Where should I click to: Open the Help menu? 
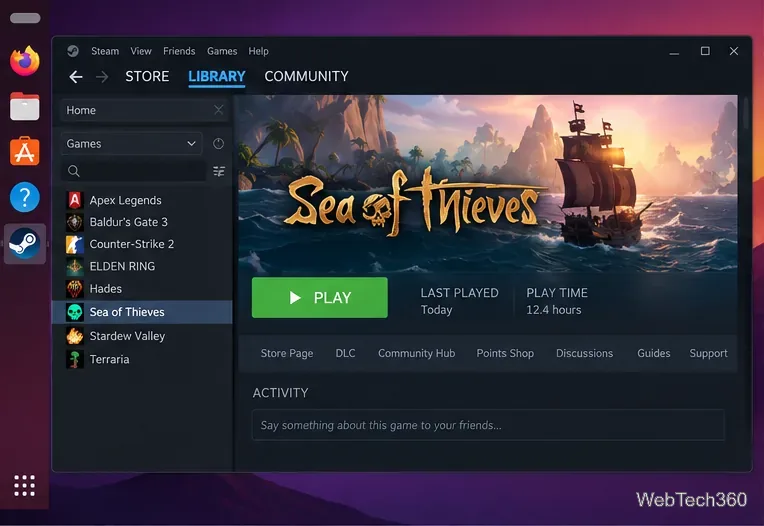pyautogui.click(x=258, y=51)
